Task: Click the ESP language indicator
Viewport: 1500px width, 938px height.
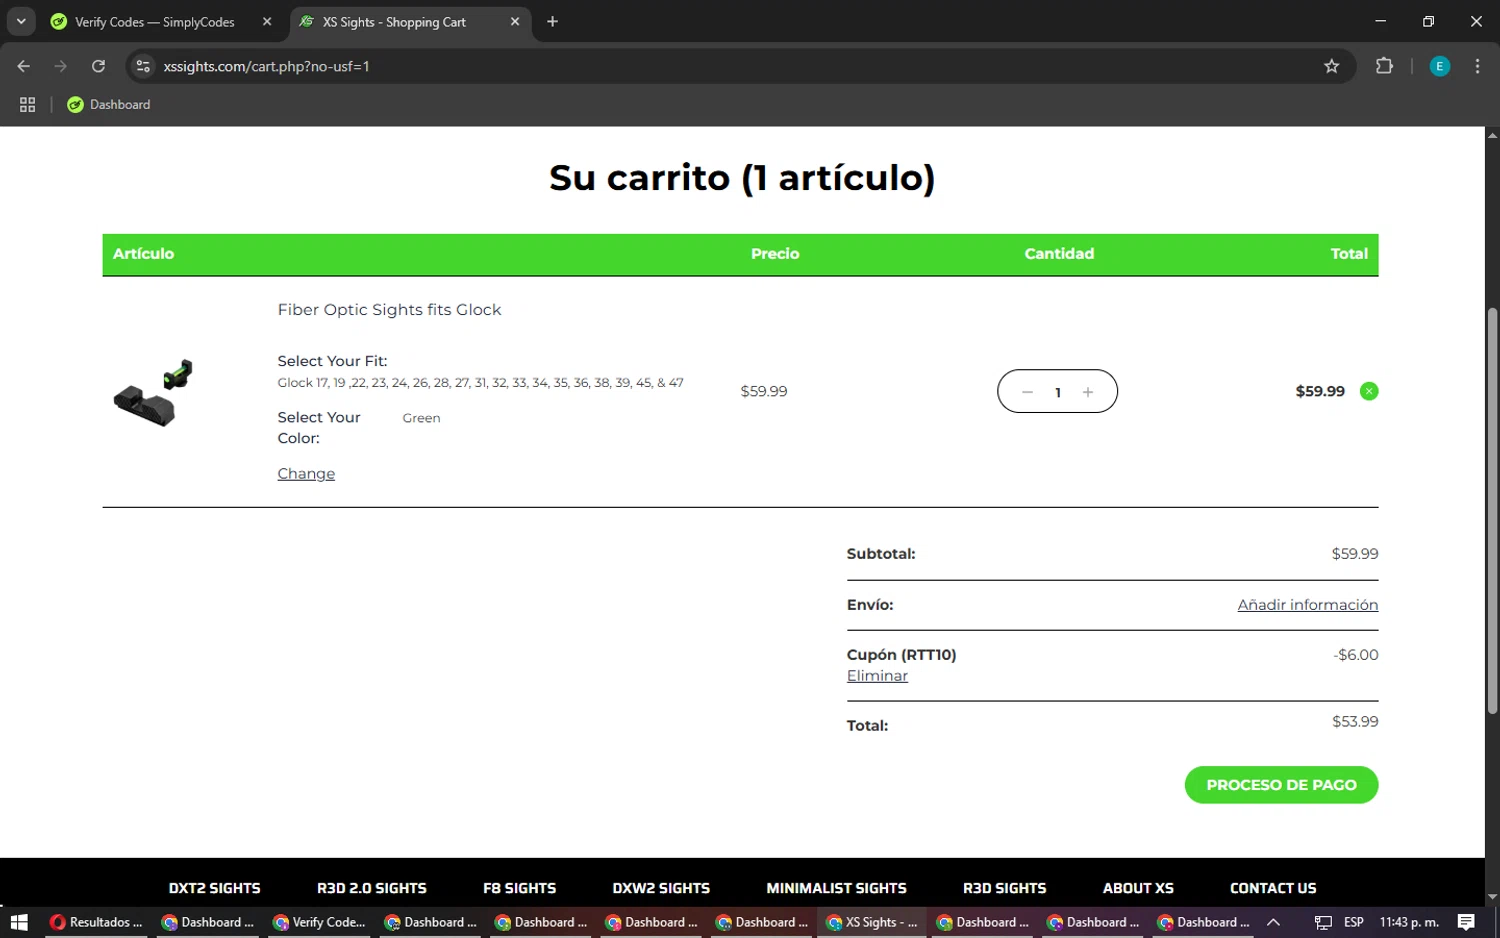Action: 1354,922
